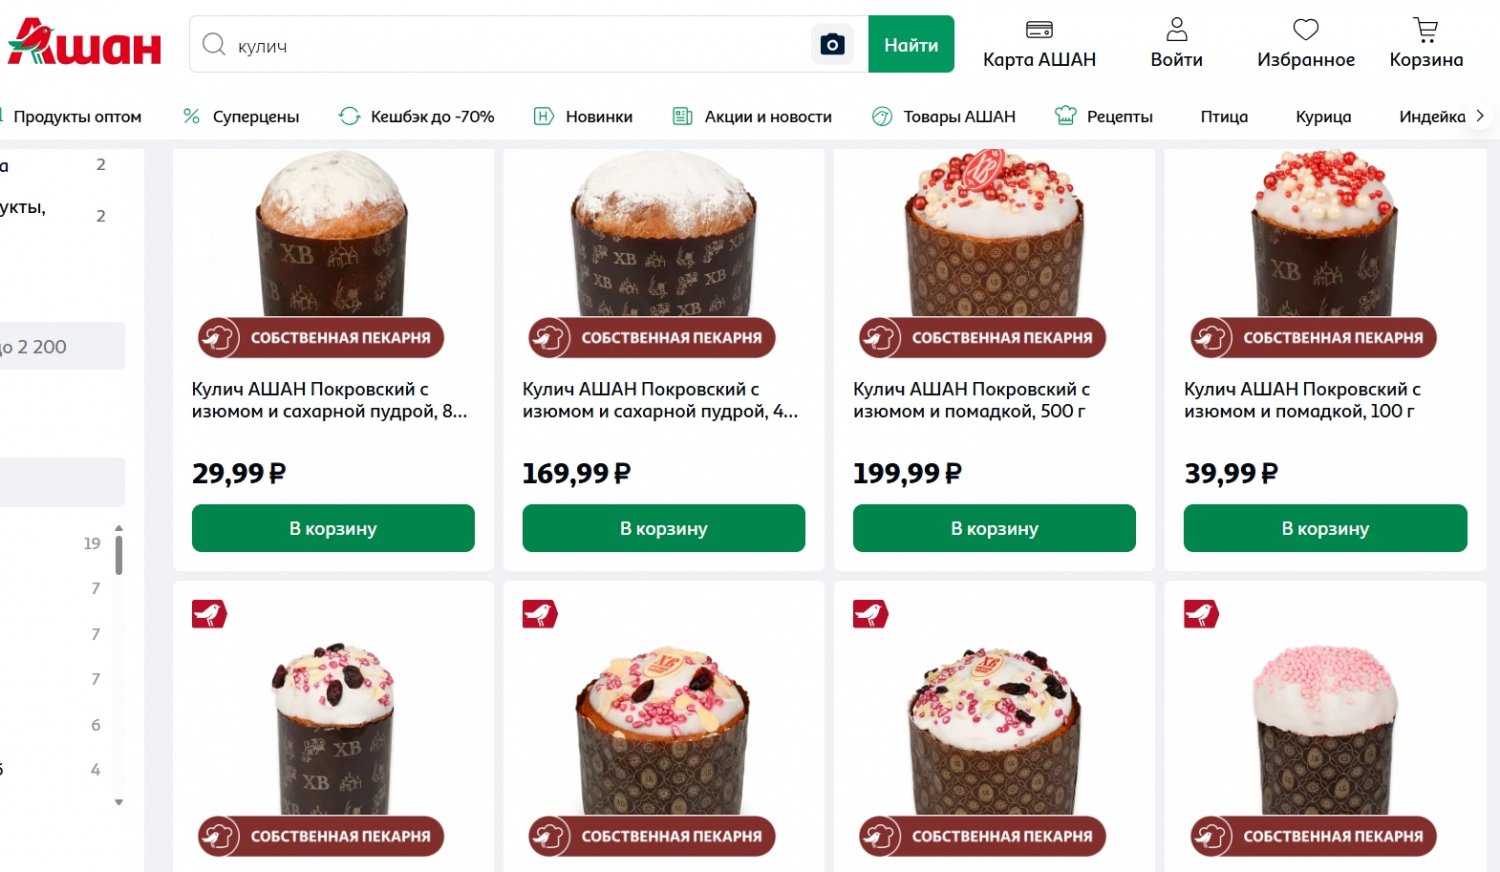Select the Птица category
The image size is (1500, 872).
coord(1224,117)
